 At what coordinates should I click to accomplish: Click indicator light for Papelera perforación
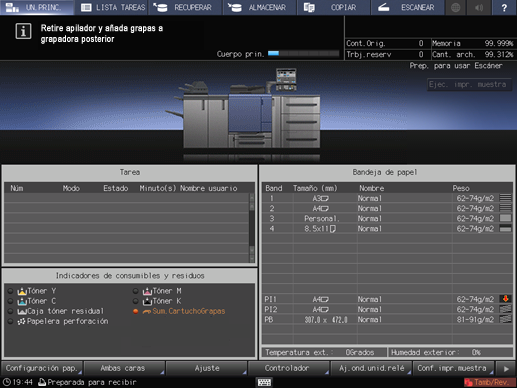[x=10, y=321]
